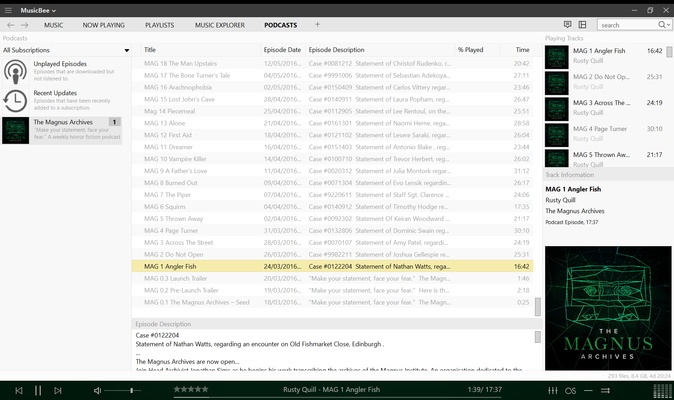674x400 pixels.
Task: Switch to the Now Playing tab
Action: click(x=104, y=25)
